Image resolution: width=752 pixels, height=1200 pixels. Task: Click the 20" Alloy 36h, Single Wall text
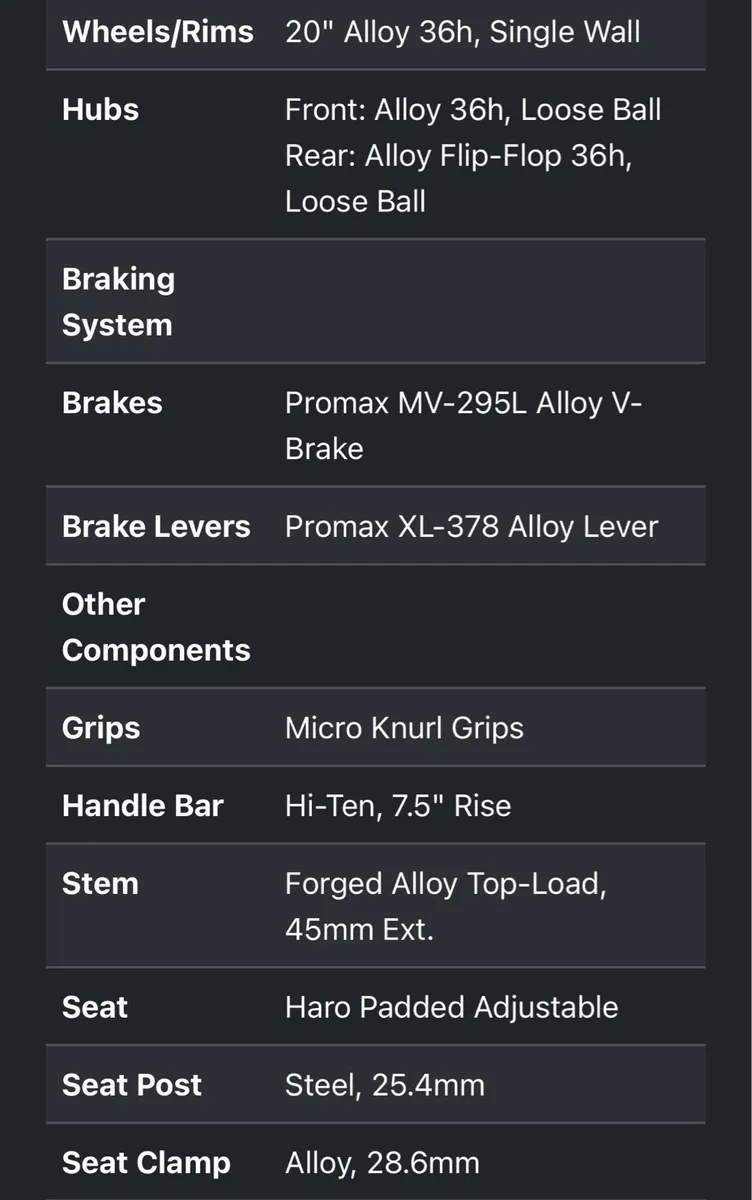(x=462, y=31)
